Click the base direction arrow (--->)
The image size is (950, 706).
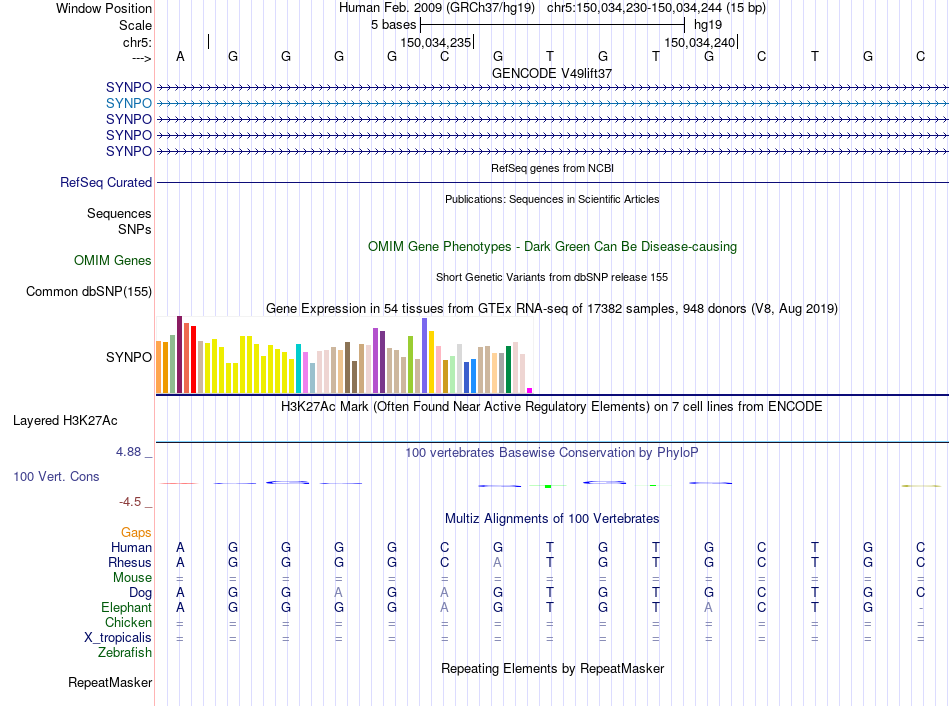[x=141, y=58]
